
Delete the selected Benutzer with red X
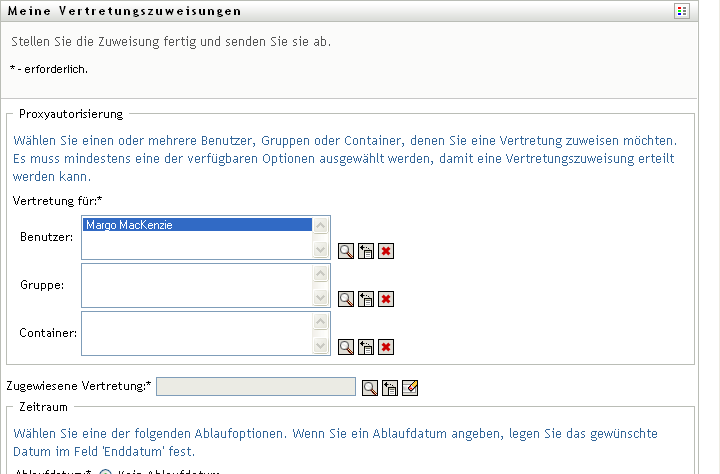pos(385,251)
